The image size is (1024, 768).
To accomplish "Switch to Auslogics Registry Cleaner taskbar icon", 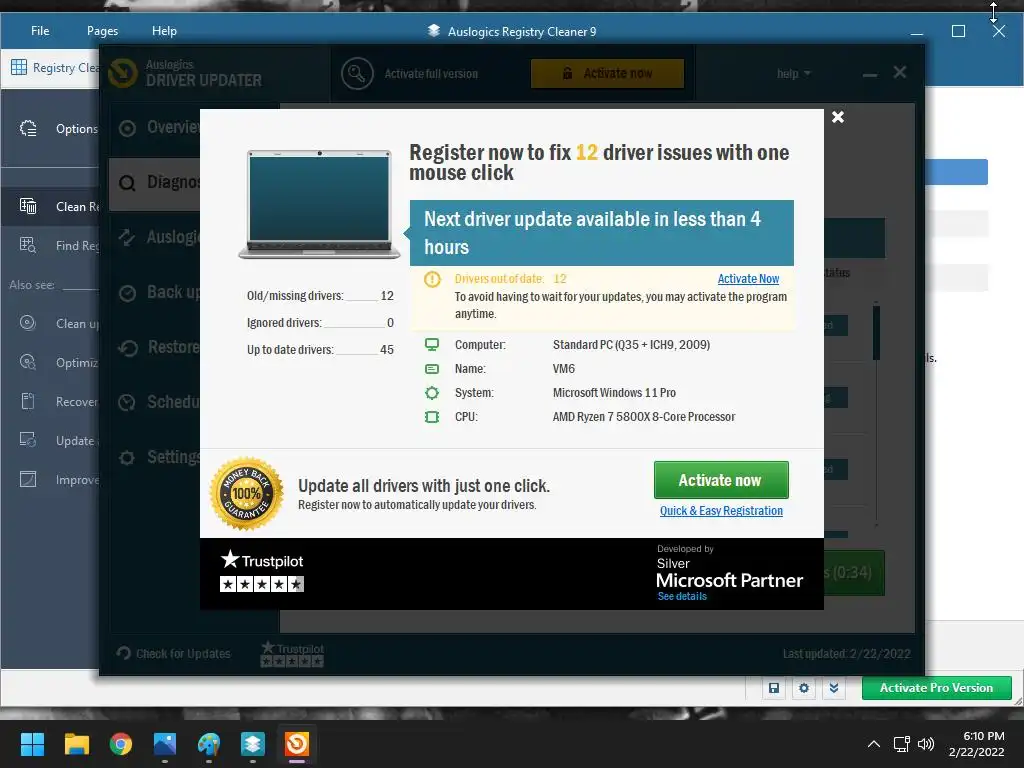I will click(253, 744).
